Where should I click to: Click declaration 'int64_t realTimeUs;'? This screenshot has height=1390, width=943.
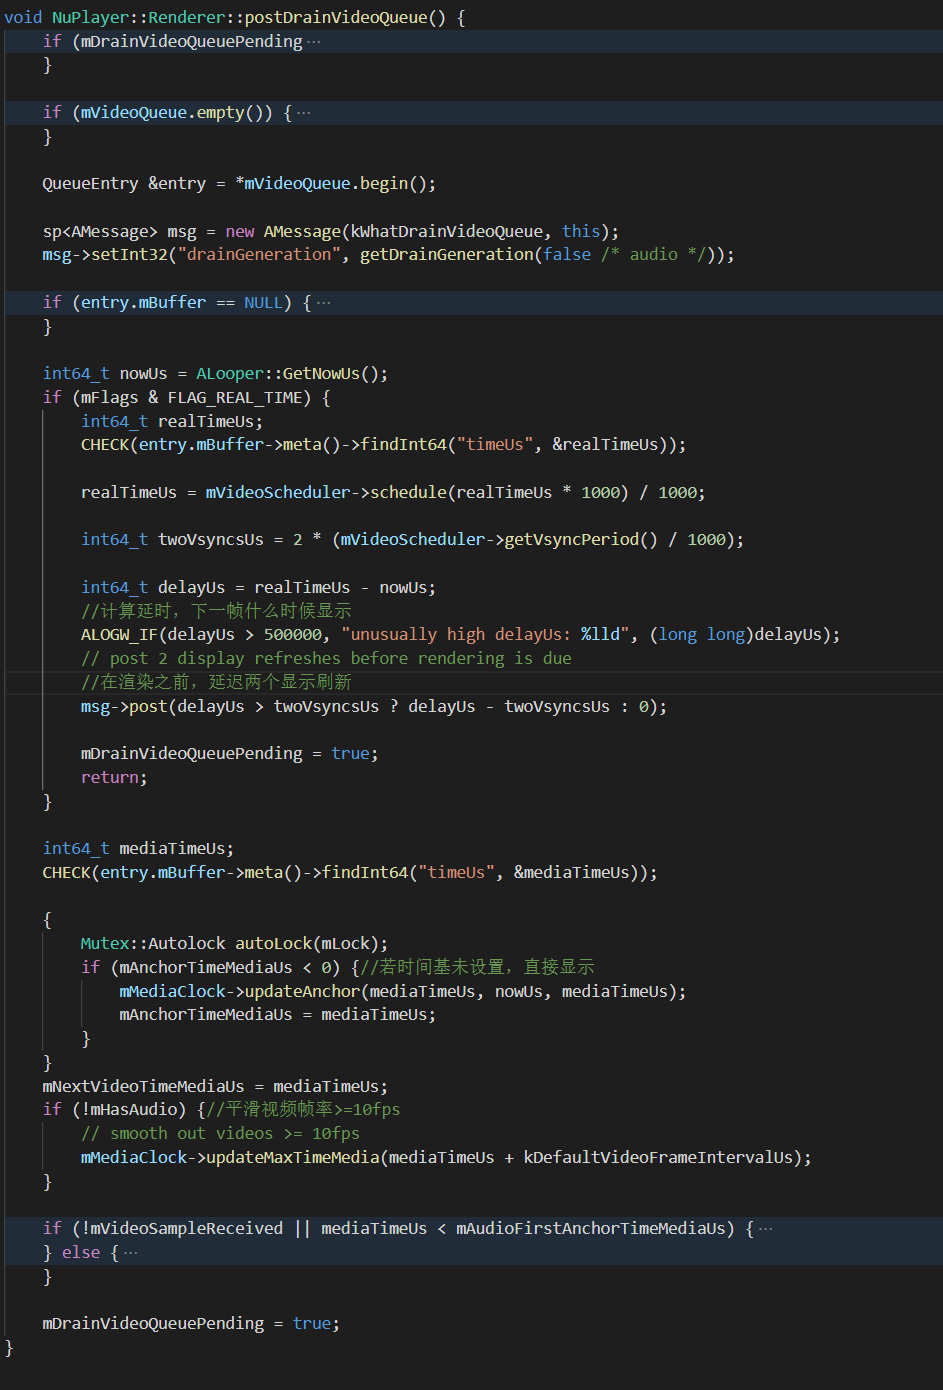(172, 422)
